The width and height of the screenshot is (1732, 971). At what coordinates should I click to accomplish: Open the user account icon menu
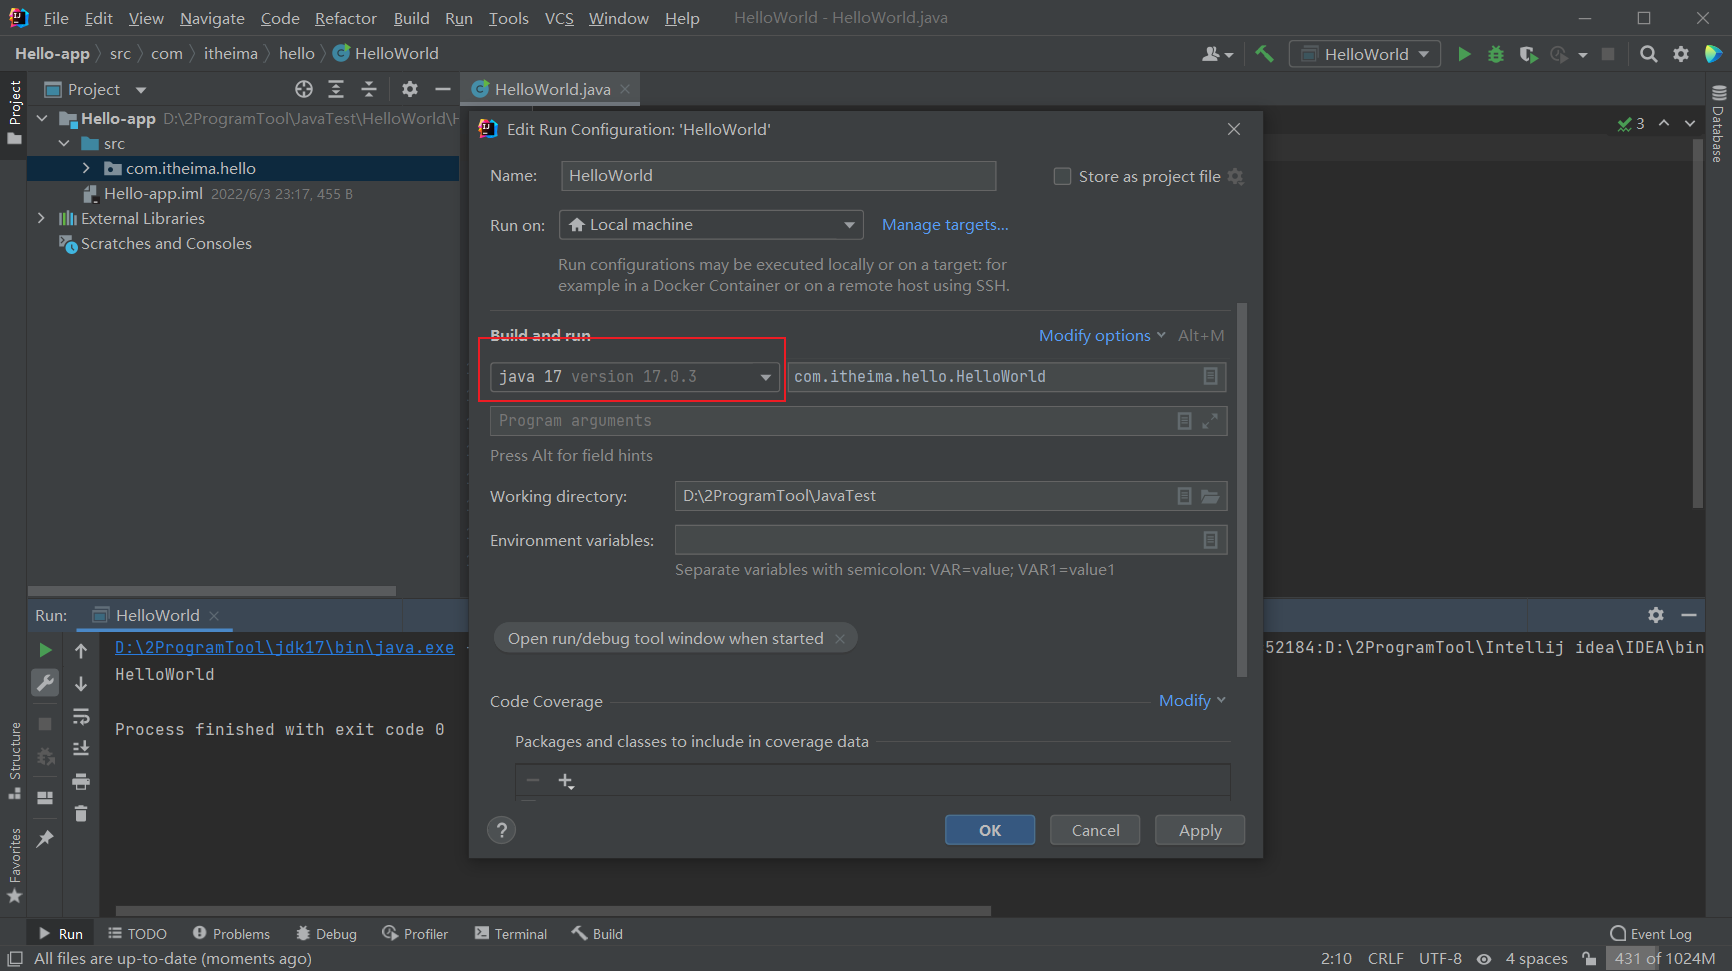pyautogui.click(x=1217, y=54)
